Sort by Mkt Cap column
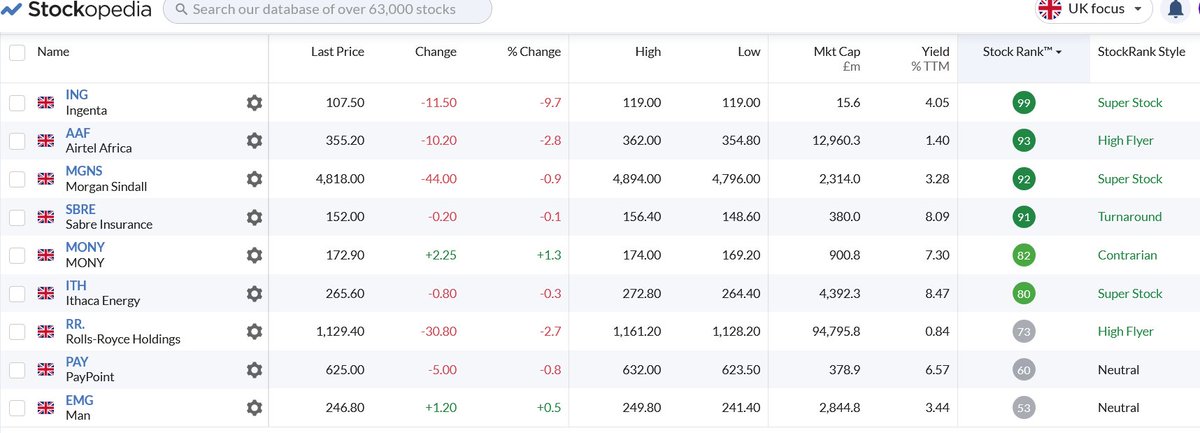 click(836, 58)
